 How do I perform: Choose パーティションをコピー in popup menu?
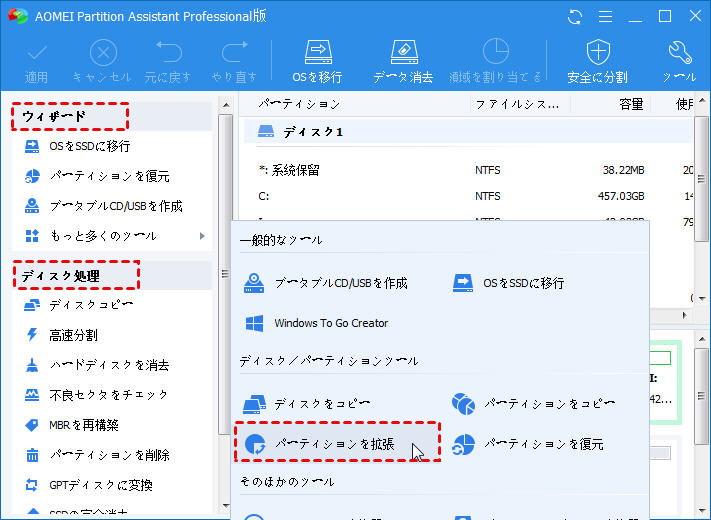(x=534, y=404)
